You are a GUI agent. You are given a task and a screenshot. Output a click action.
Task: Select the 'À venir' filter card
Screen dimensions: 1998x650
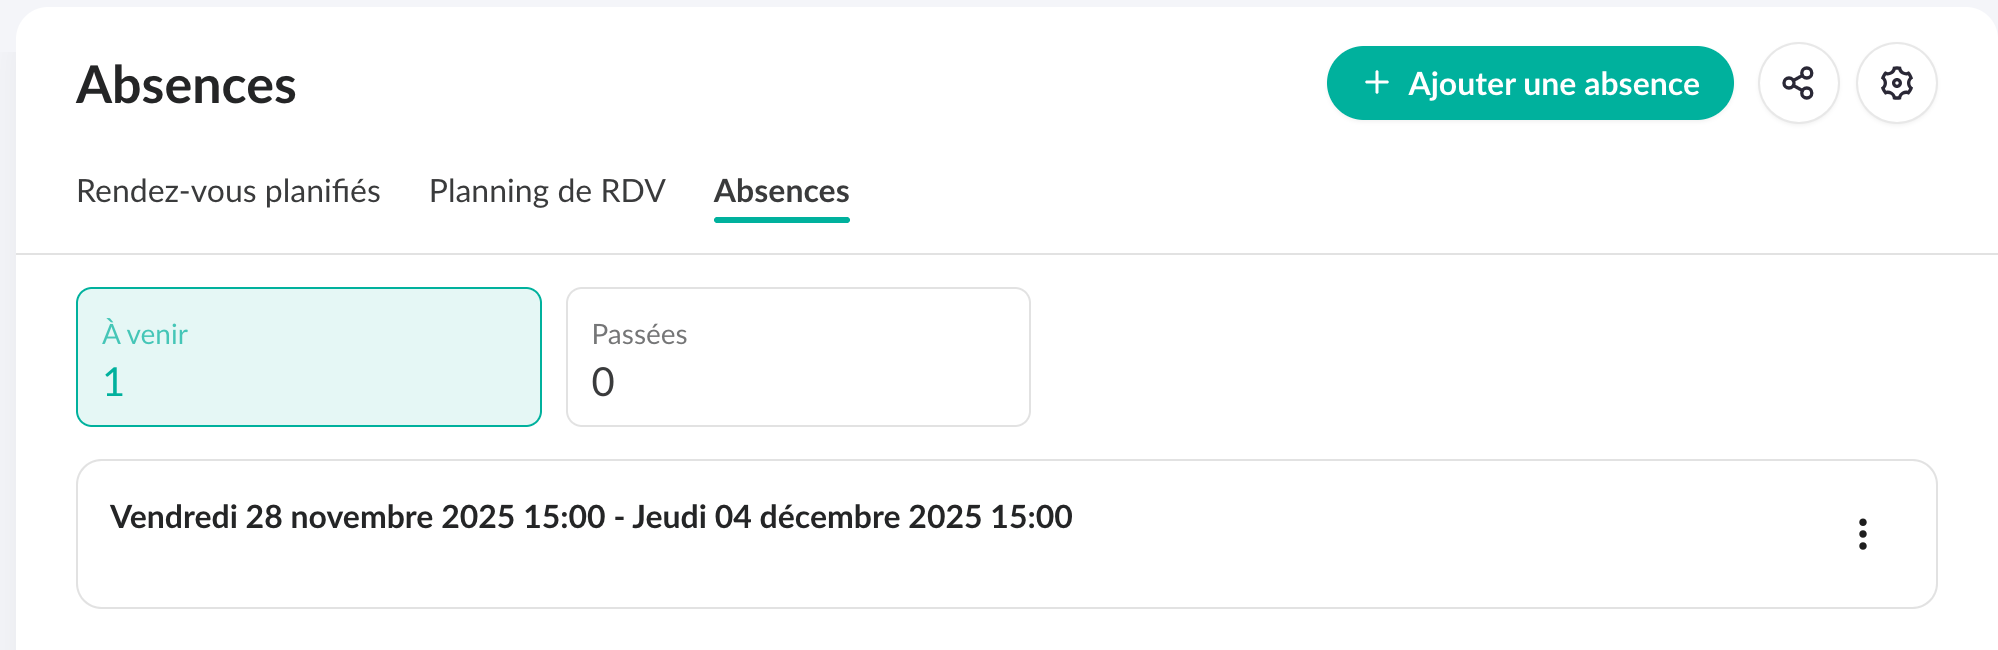[308, 357]
